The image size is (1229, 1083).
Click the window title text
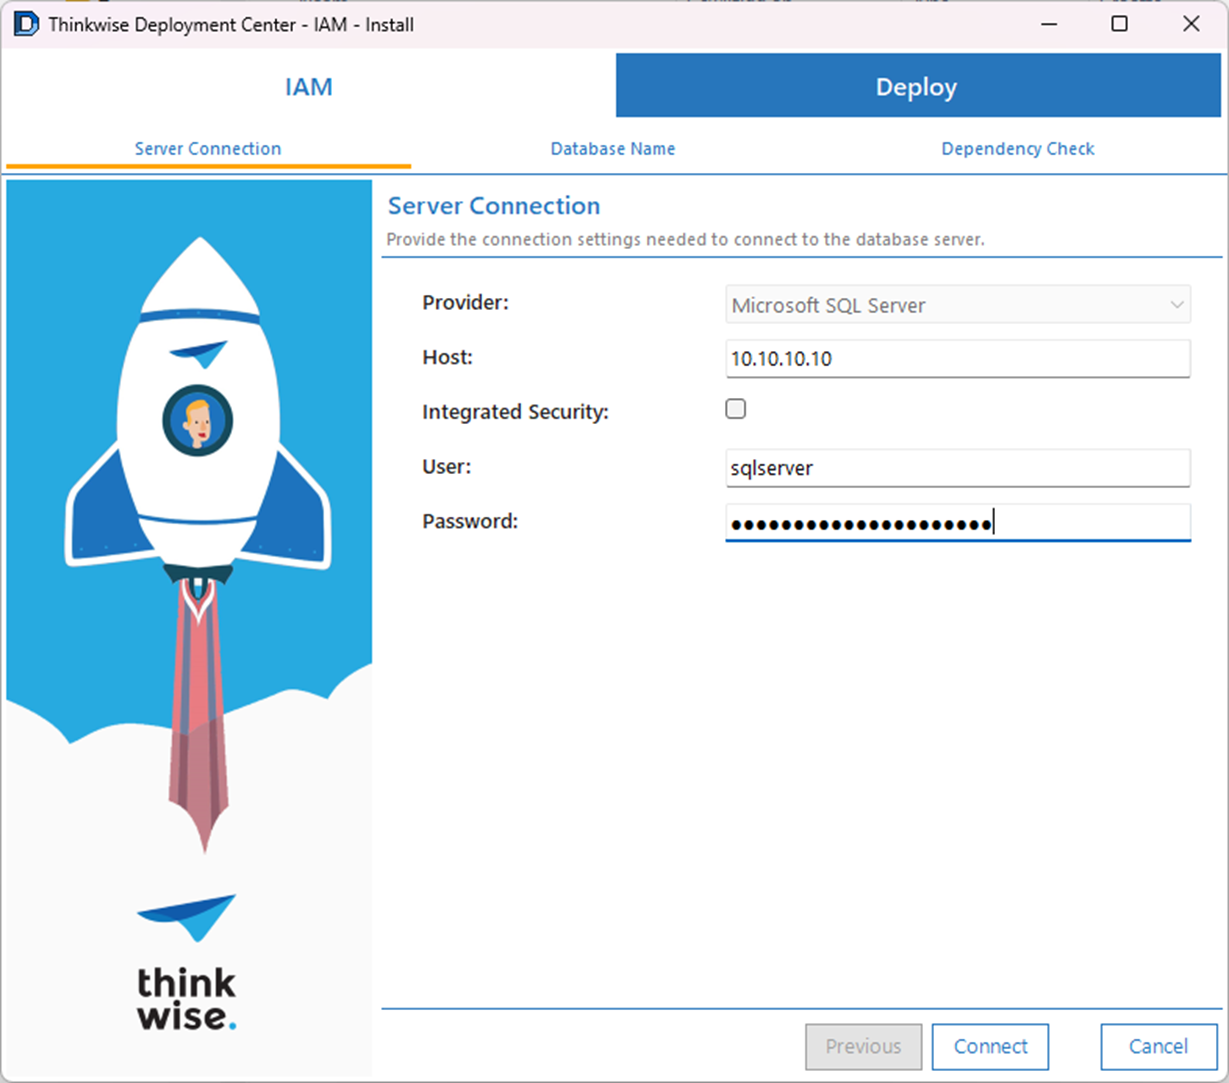231,25
